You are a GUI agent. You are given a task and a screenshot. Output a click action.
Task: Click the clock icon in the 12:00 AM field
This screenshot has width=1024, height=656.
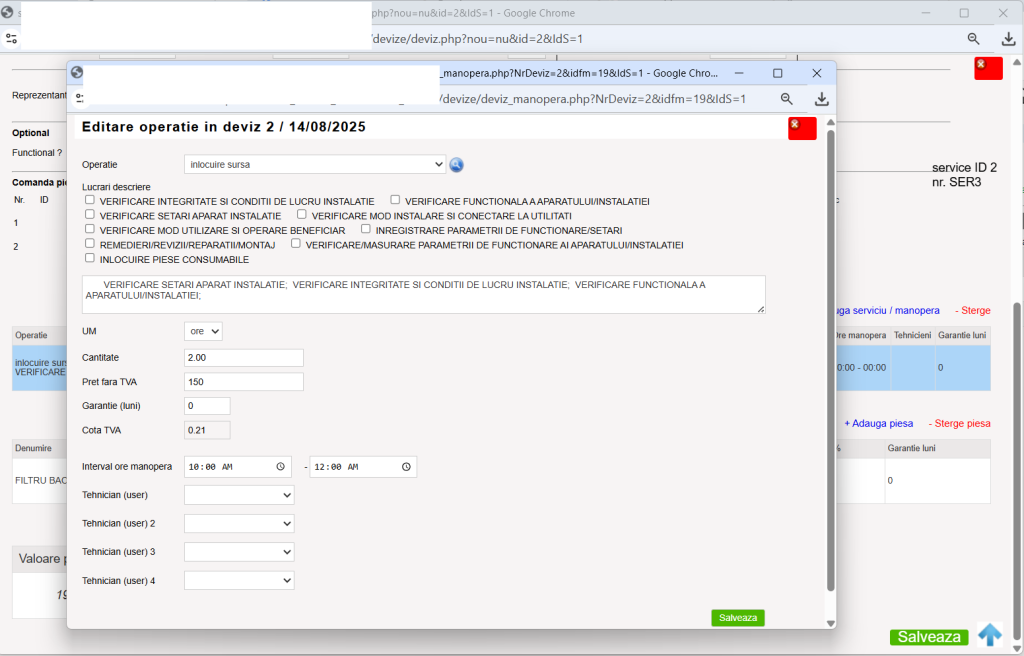(x=406, y=467)
